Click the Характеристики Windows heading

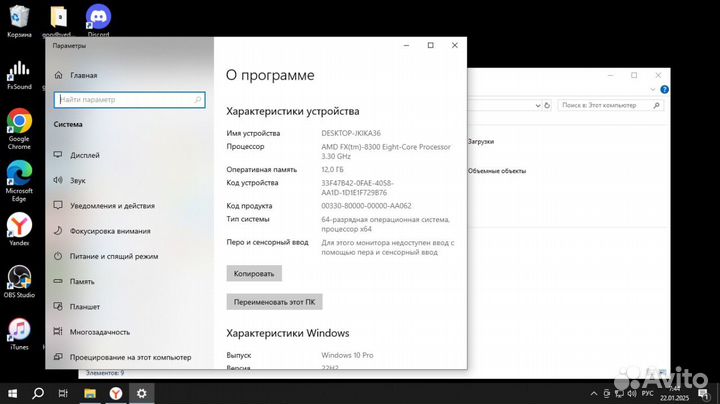click(287, 333)
